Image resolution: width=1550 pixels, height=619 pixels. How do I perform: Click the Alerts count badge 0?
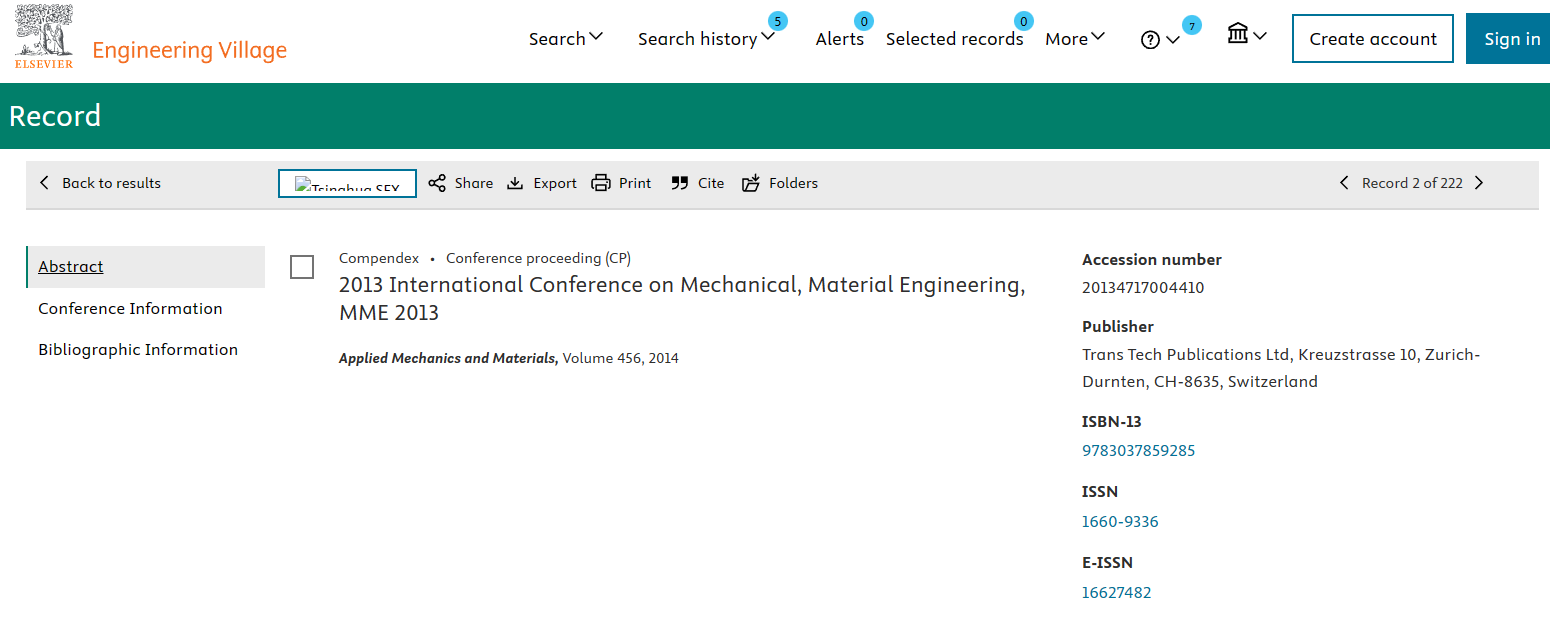point(864,21)
